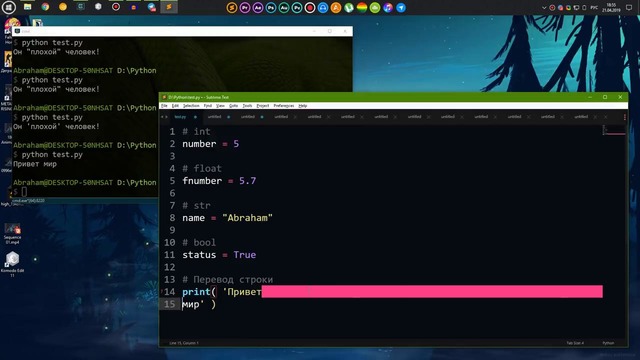
Task: Click the cmd window prompt cursor
Action: point(24,191)
